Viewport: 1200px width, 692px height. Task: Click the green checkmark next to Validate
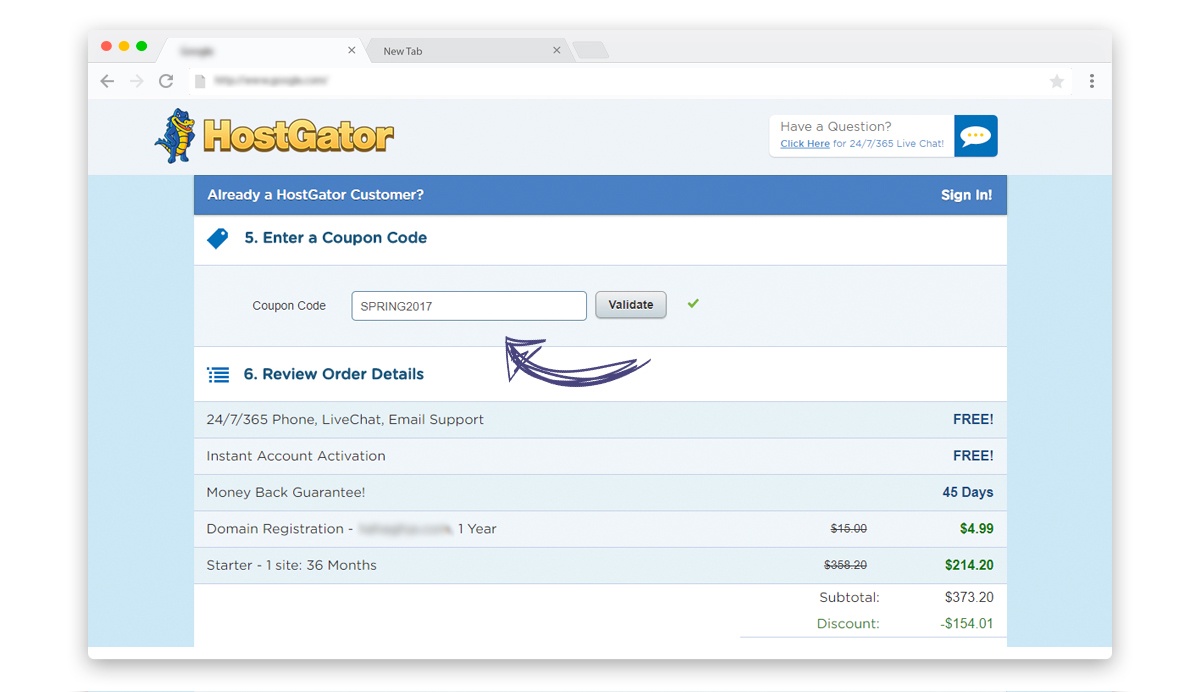[x=693, y=303]
